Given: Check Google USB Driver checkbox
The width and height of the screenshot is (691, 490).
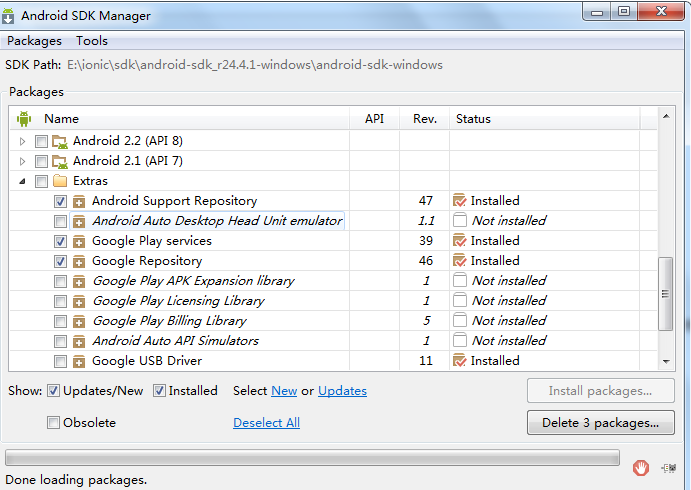Looking at the screenshot, I should coord(60,361).
